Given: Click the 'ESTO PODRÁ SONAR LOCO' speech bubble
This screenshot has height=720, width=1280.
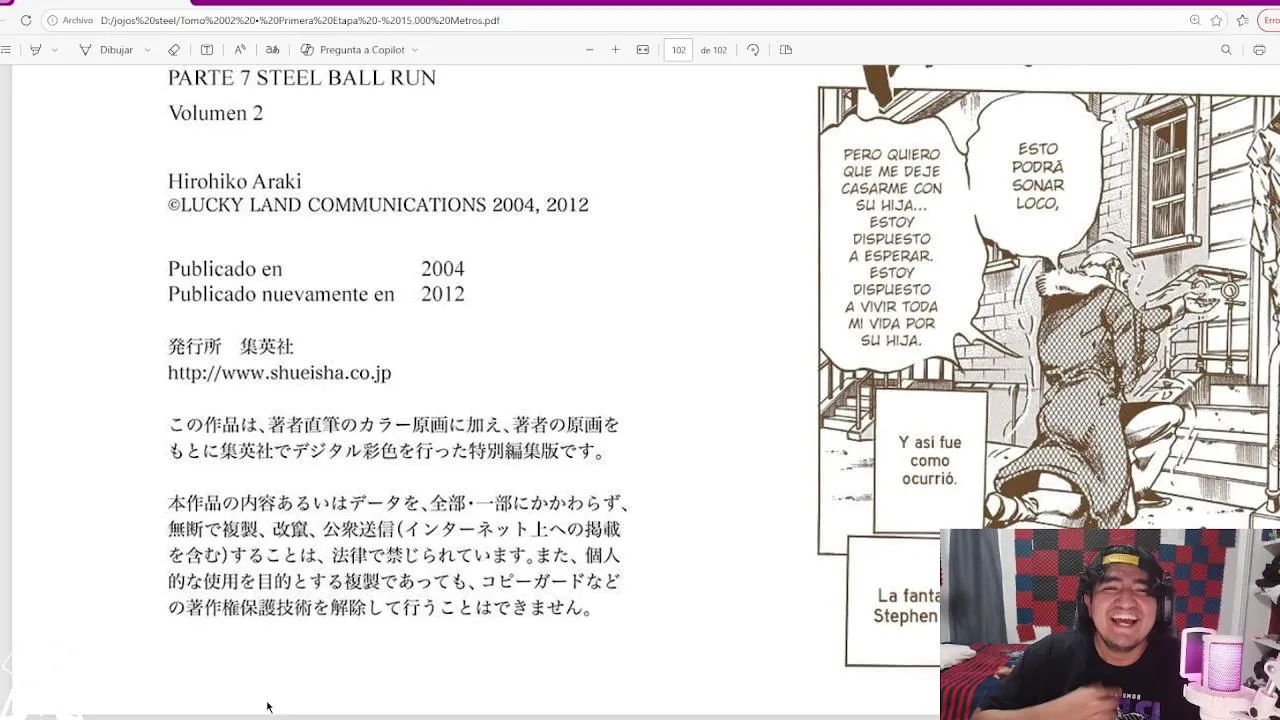Looking at the screenshot, I should 1037,176.
